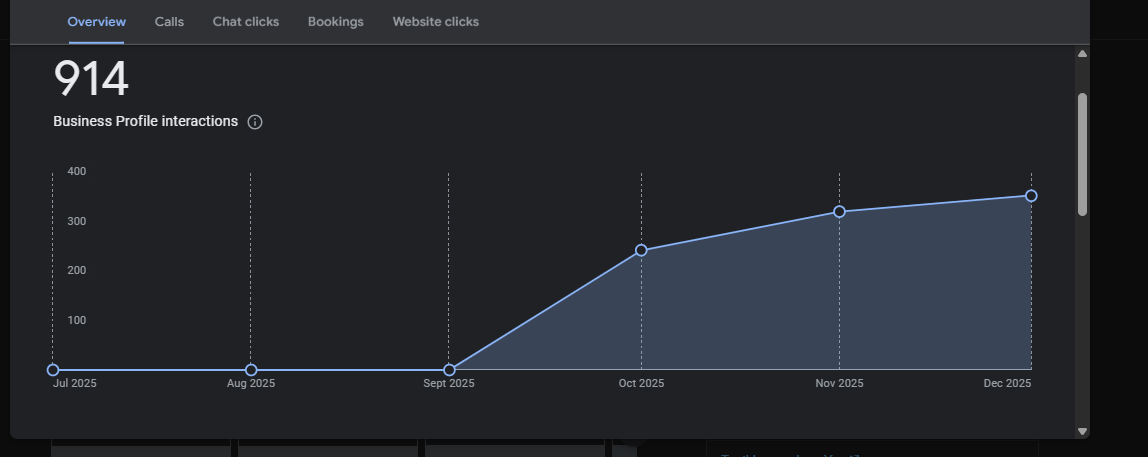Click info icon beside Business Profile interactions
Screen dimensions: 1148x457
pos(255,122)
